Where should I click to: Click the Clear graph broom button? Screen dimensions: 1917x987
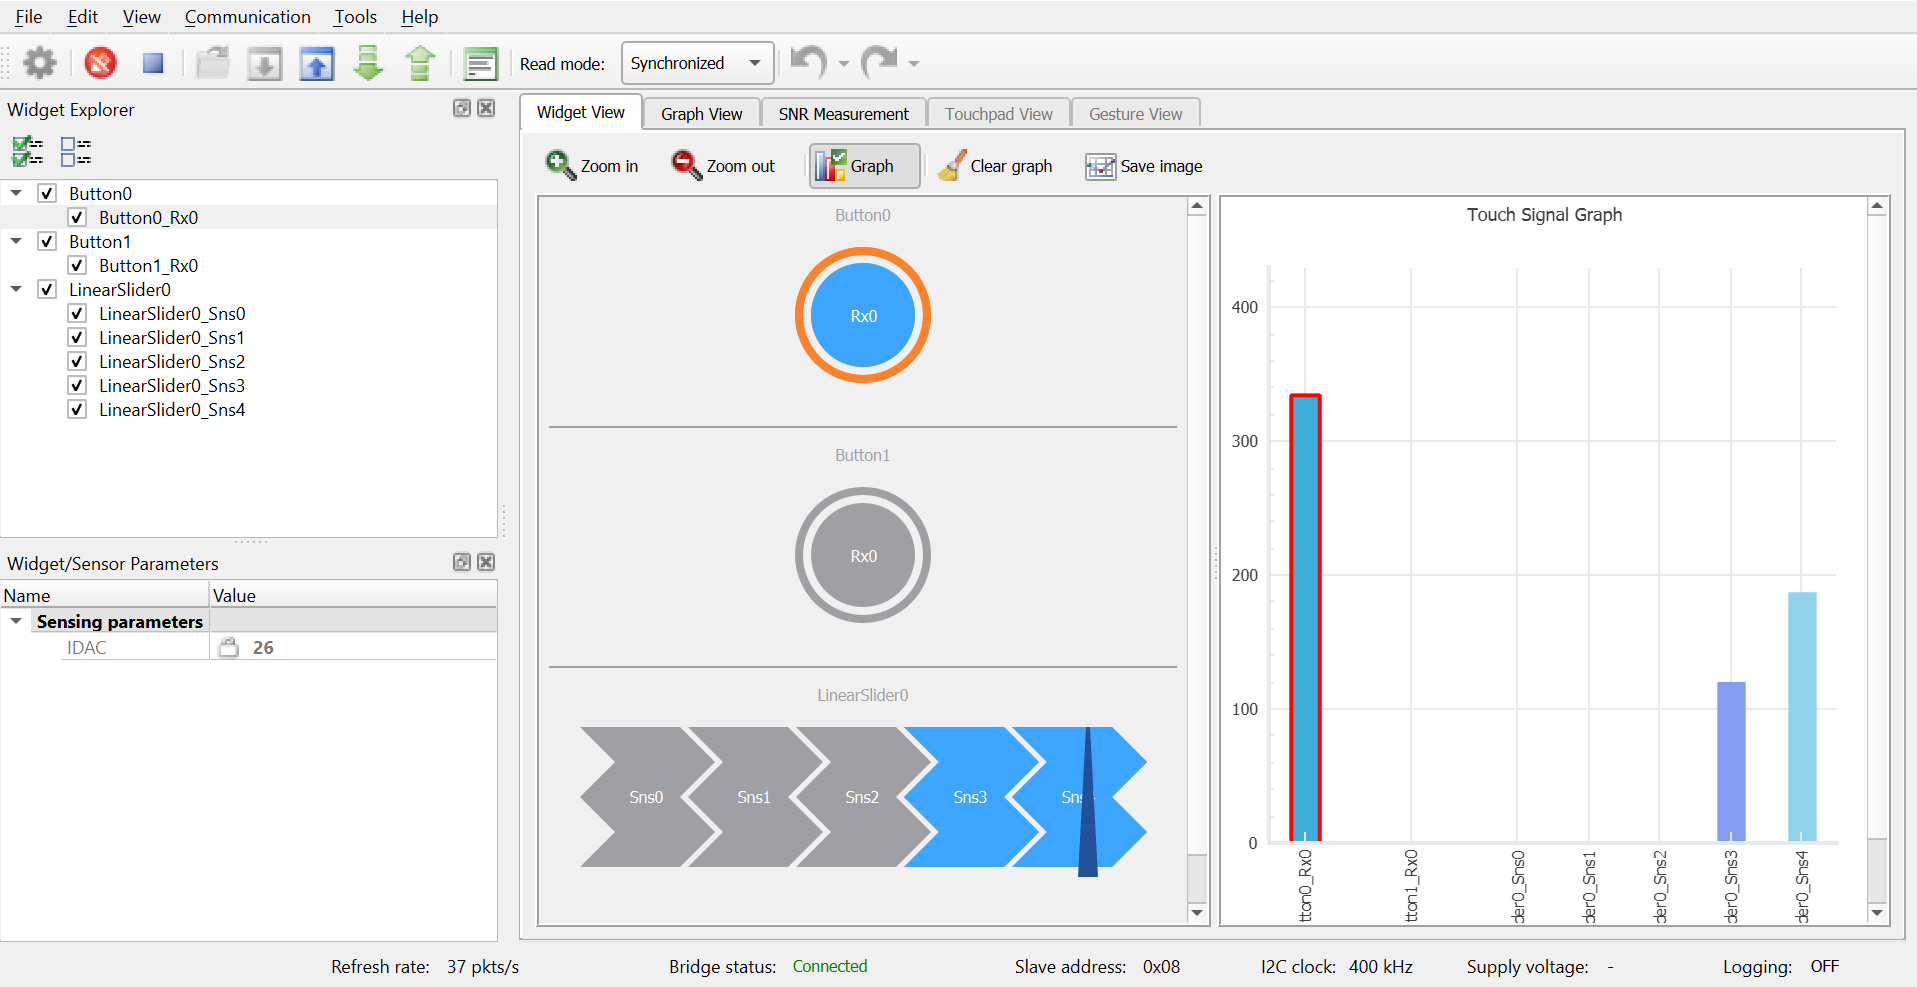(x=995, y=166)
